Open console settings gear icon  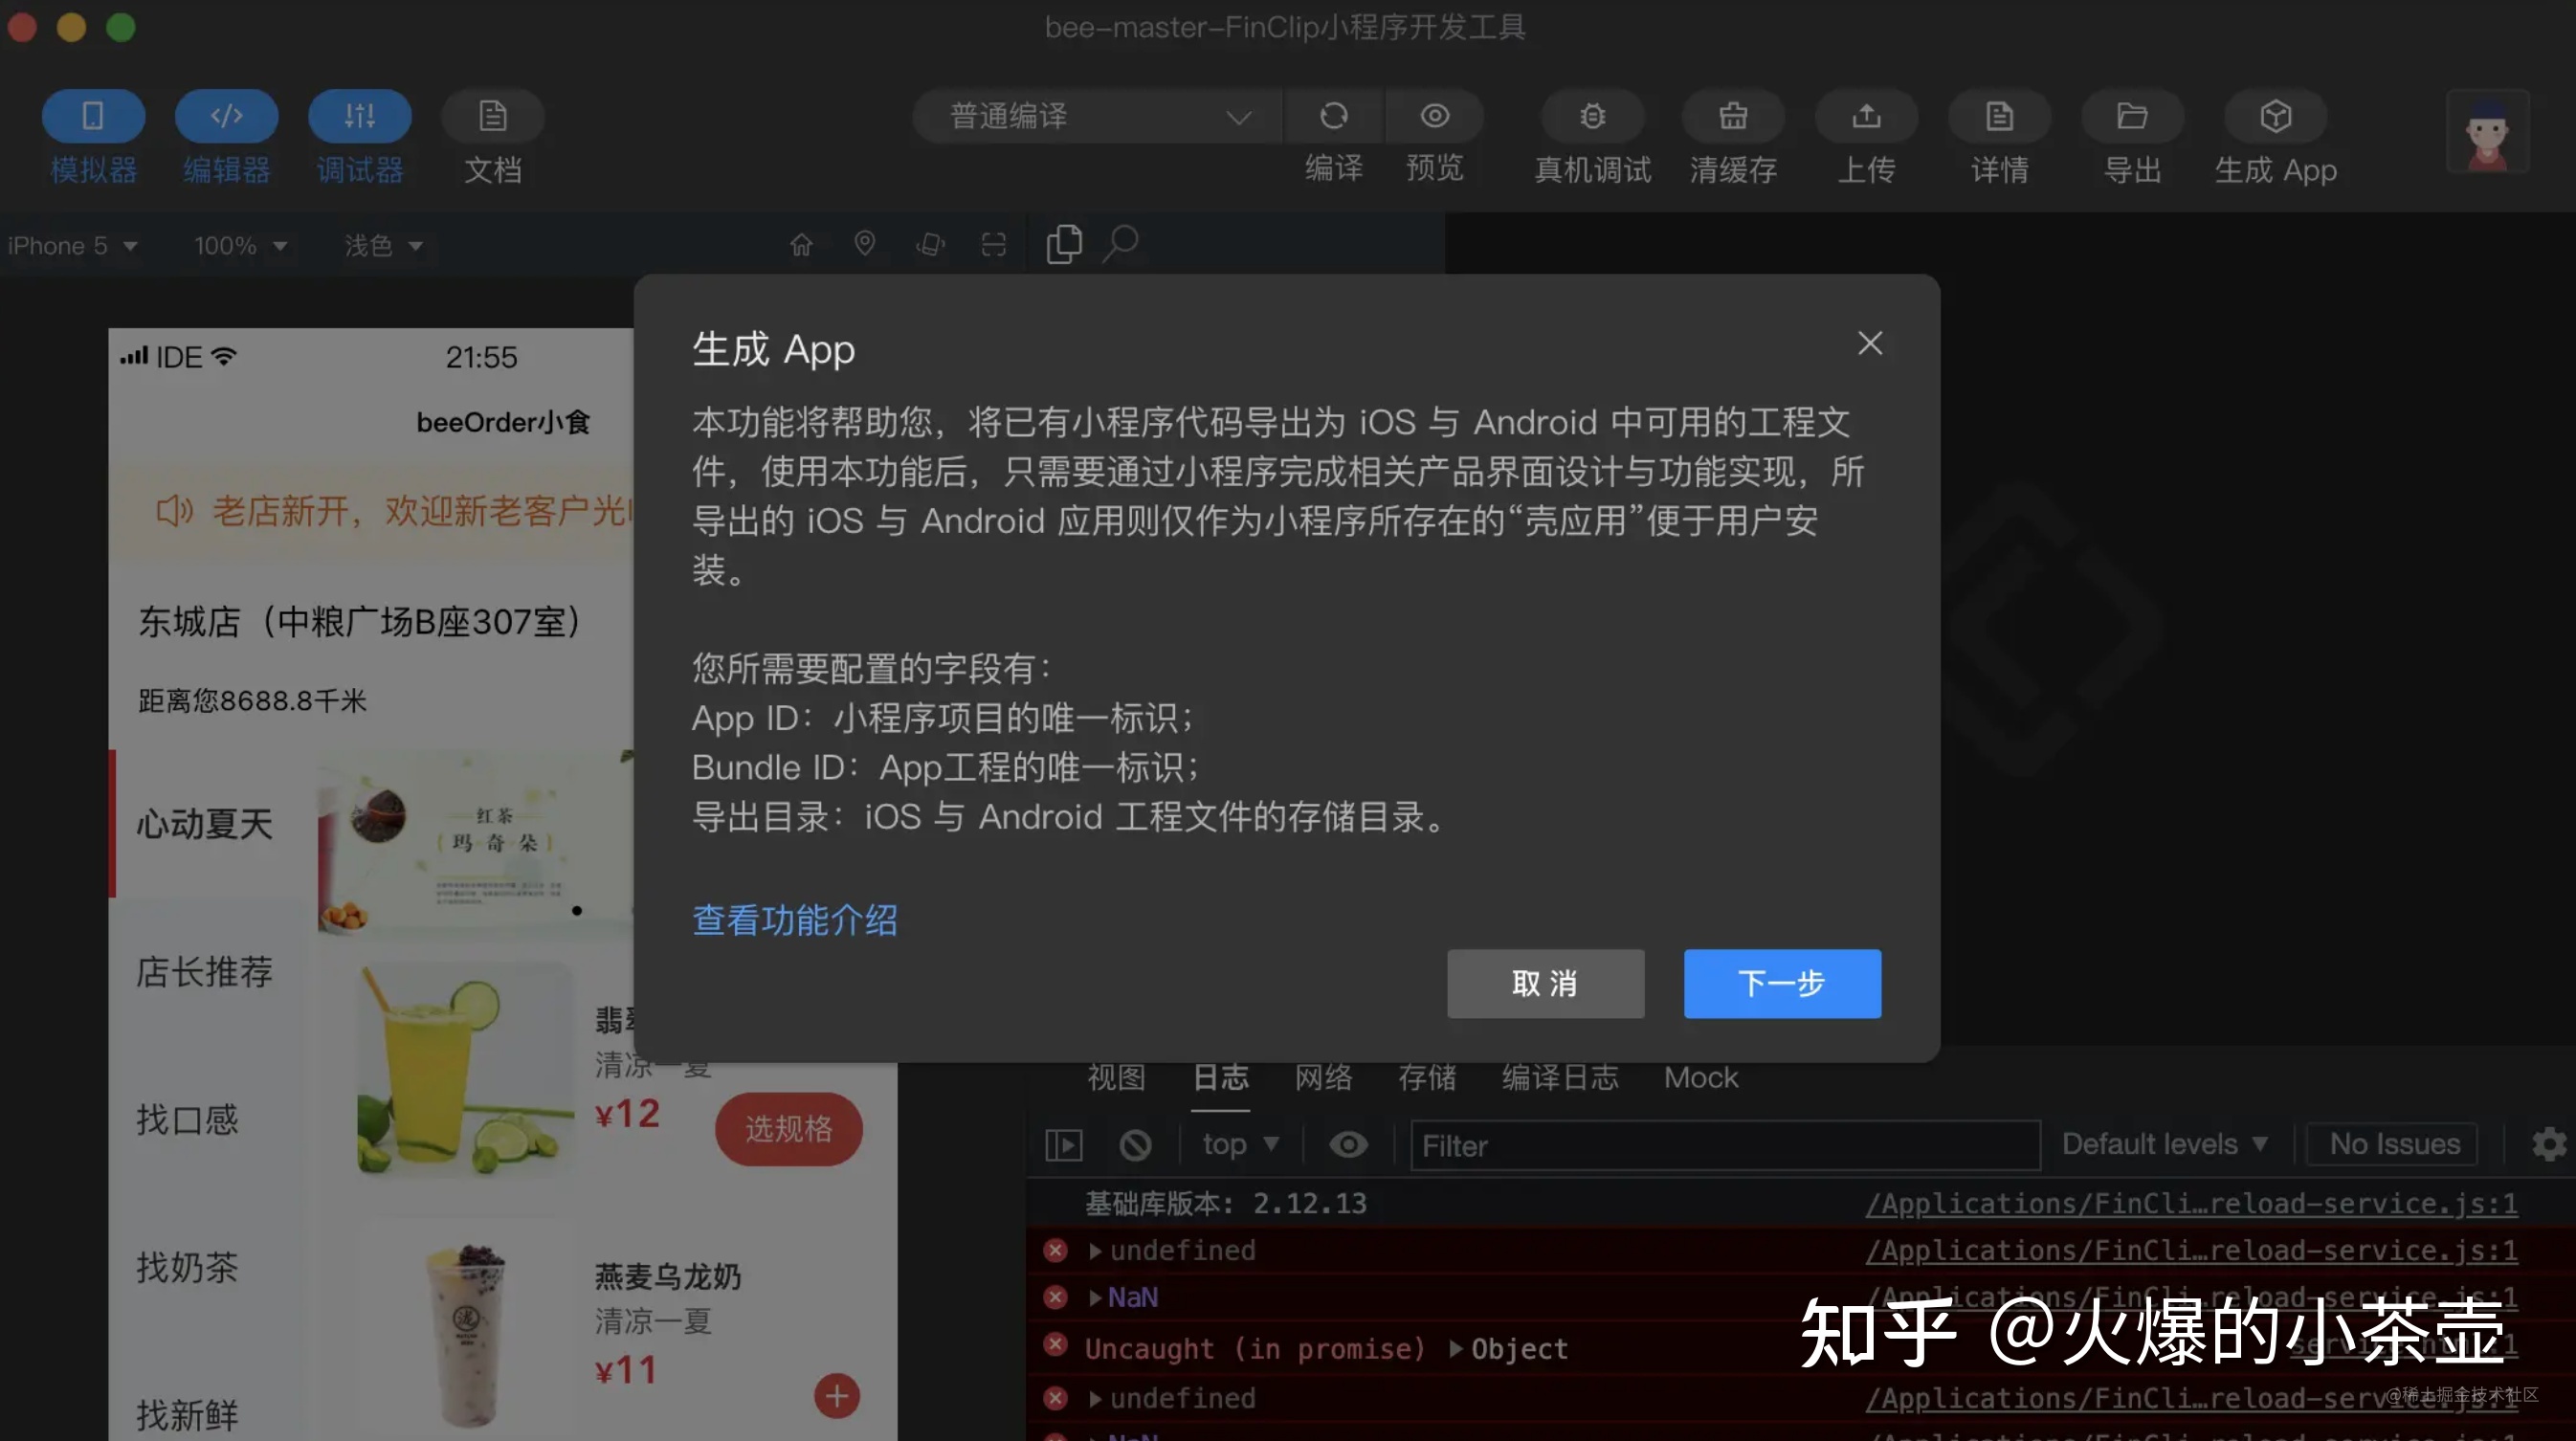tap(2549, 1145)
